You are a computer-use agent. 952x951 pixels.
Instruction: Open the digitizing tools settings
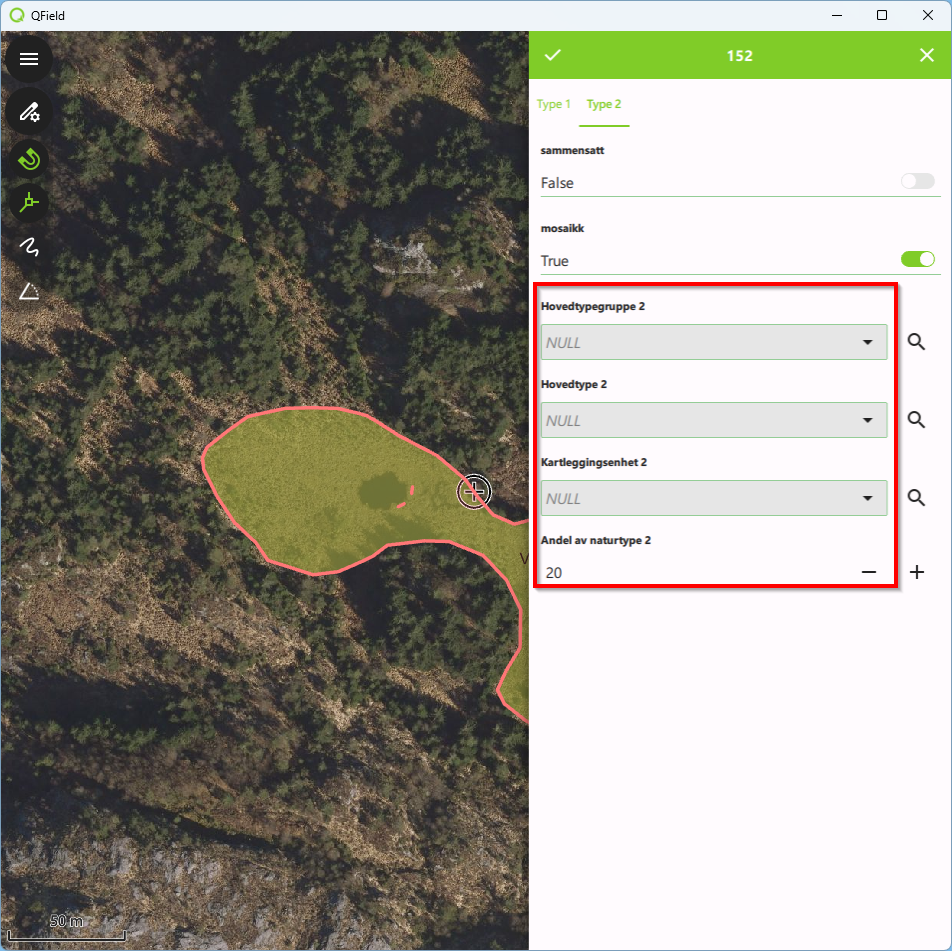(x=29, y=111)
